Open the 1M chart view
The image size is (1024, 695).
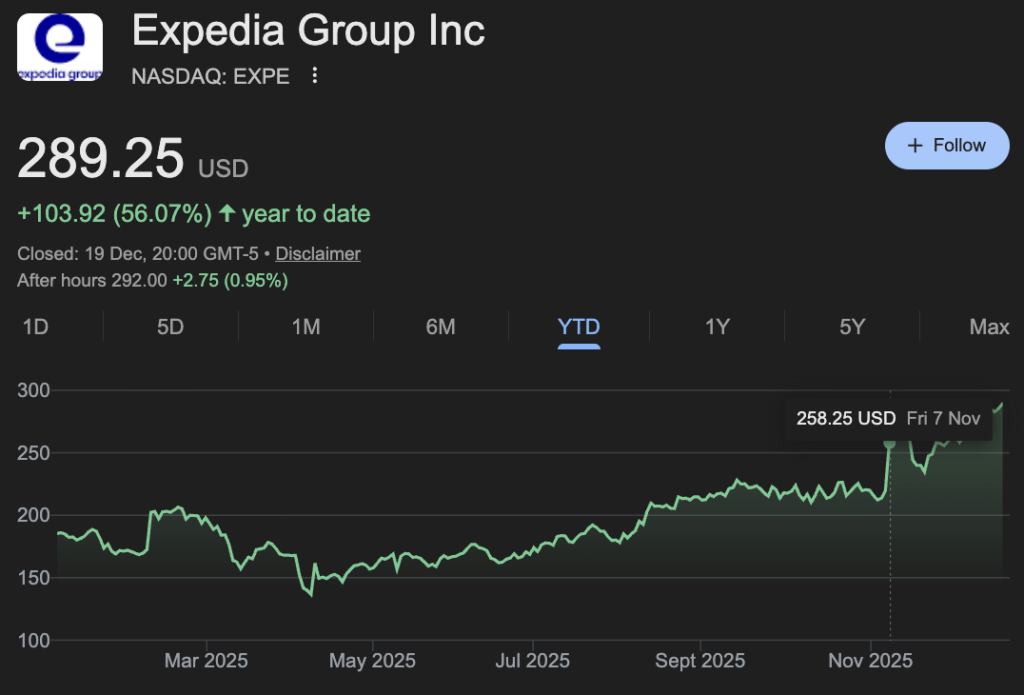coord(305,327)
